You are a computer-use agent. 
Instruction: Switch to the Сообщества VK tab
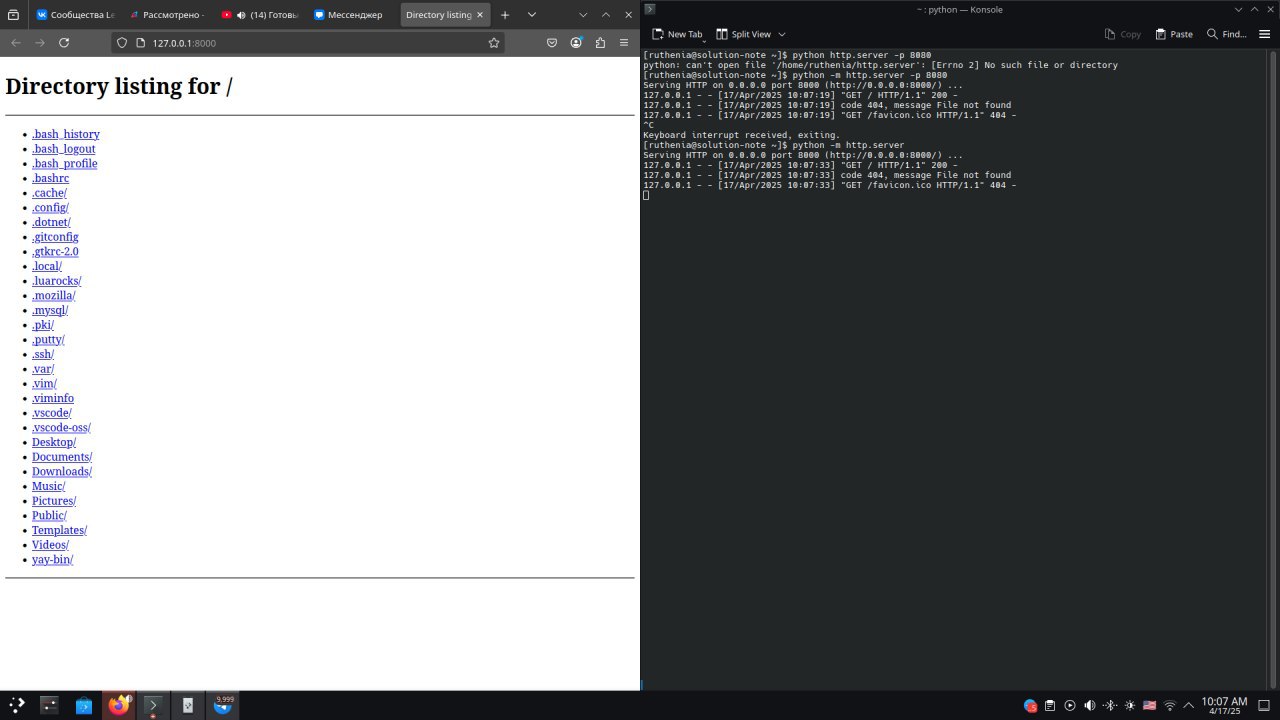click(76, 15)
